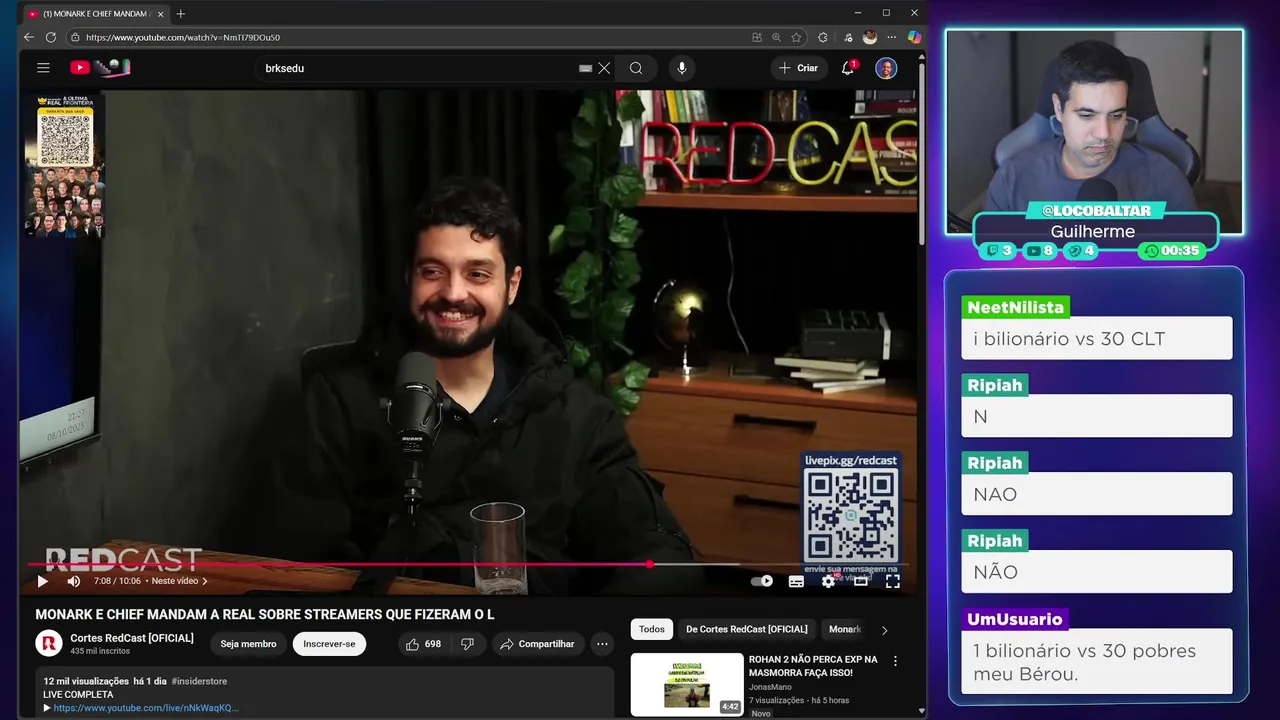Image resolution: width=1280 pixels, height=720 pixels.
Task: Open the browser zoom magnifier in address bar
Action: point(776,37)
